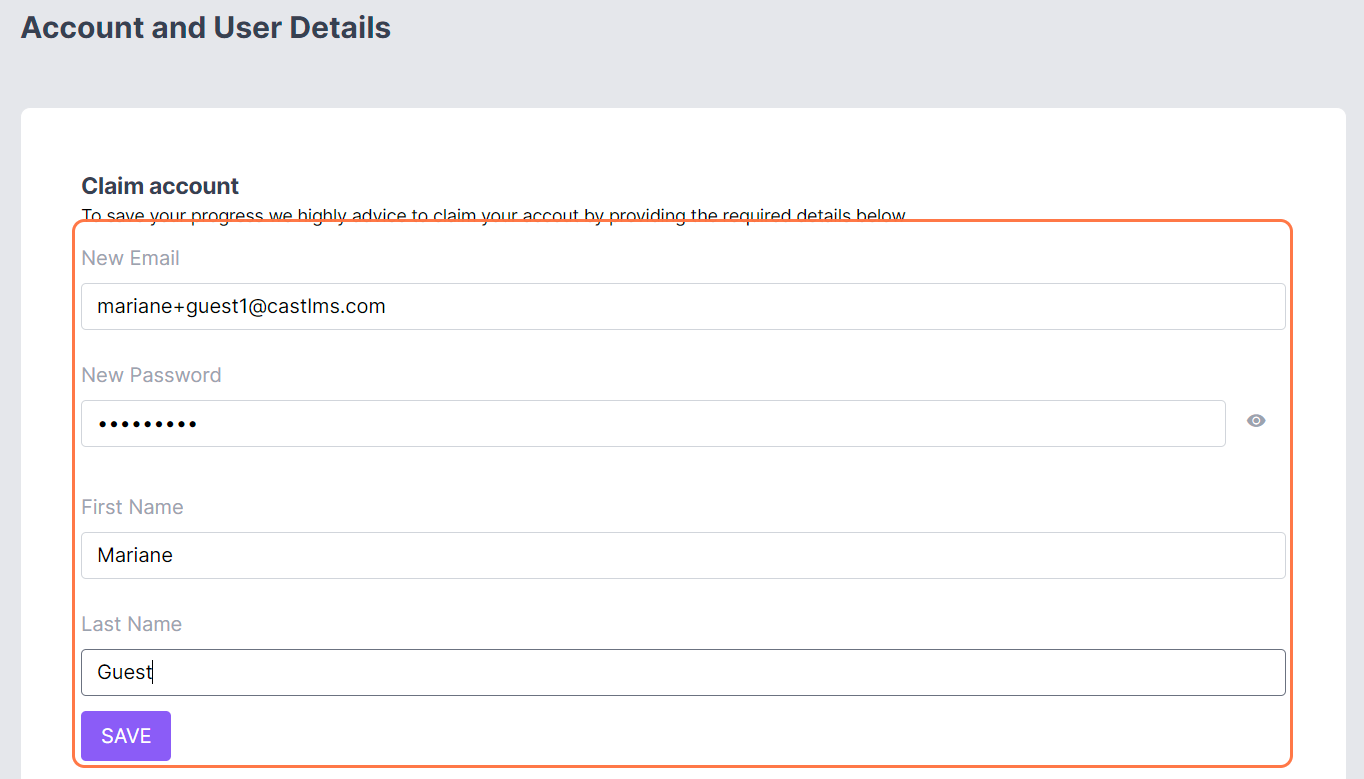Click the SAVE button

click(x=126, y=736)
